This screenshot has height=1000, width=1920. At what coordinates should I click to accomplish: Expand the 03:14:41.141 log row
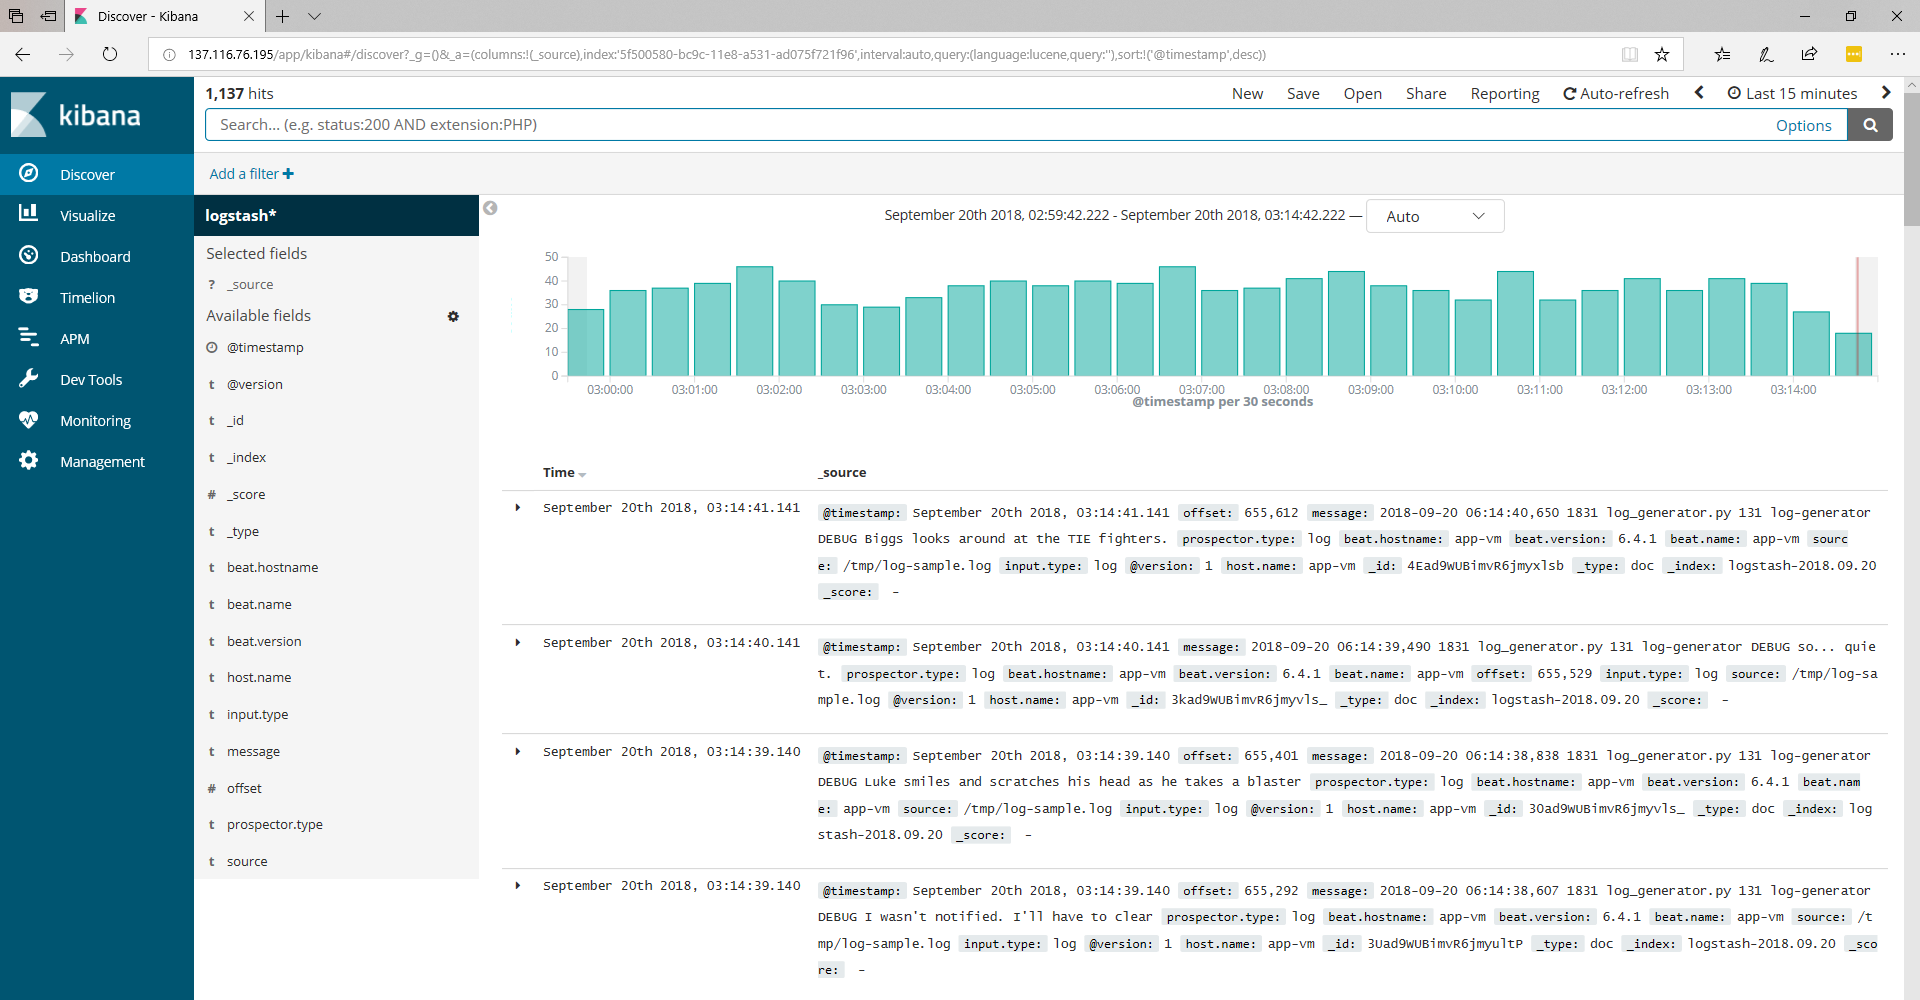518,508
